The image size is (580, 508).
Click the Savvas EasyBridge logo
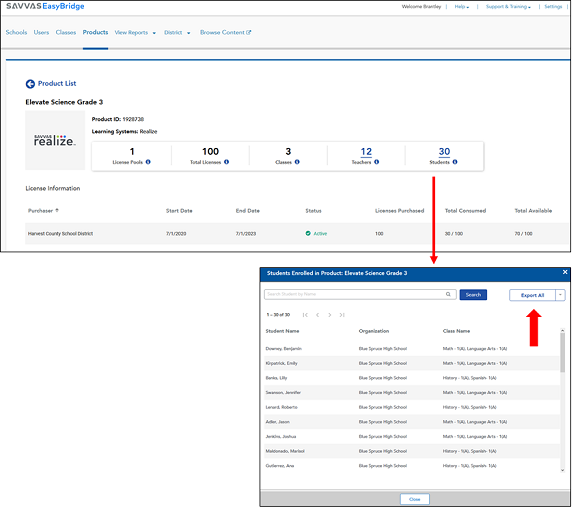[45, 6]
